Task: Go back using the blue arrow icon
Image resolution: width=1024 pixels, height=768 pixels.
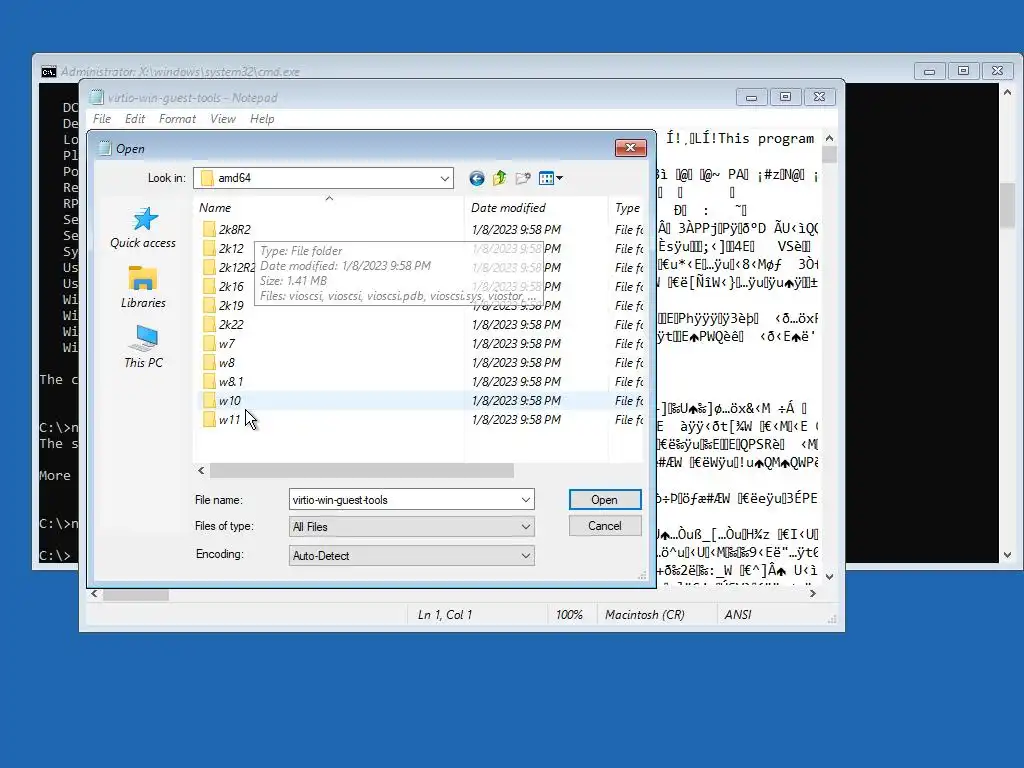Action: 477,178
